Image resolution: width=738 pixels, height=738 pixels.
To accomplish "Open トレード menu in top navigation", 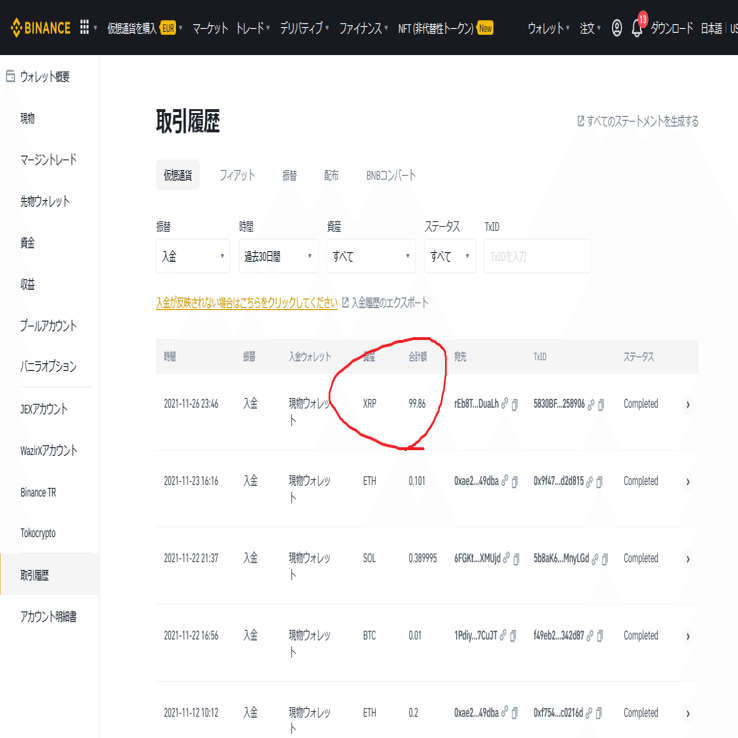I will (253, 28).
